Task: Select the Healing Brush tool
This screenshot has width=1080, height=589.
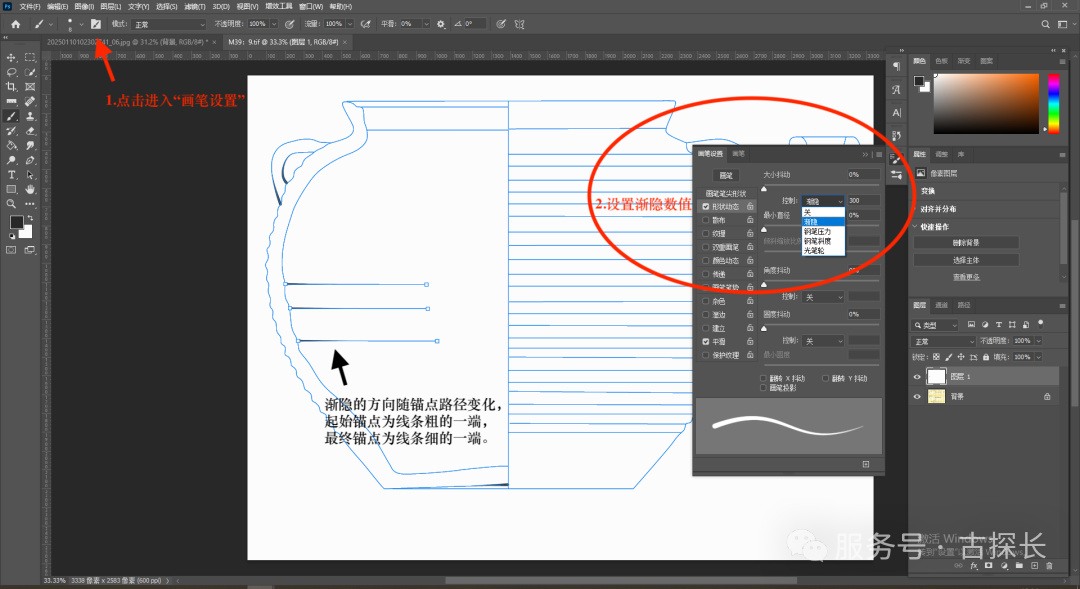Action: [x=30, y=101]
